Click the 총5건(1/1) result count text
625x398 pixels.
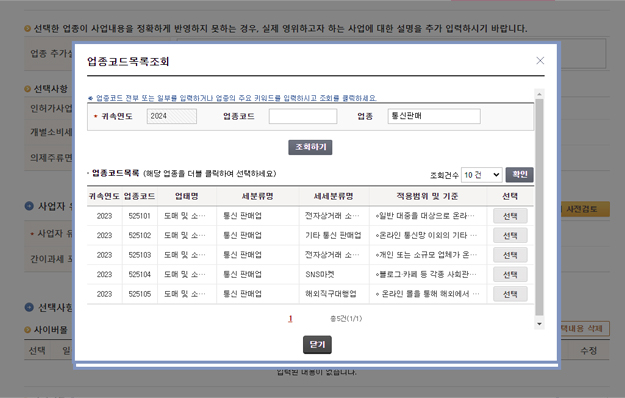coord(346,318)
